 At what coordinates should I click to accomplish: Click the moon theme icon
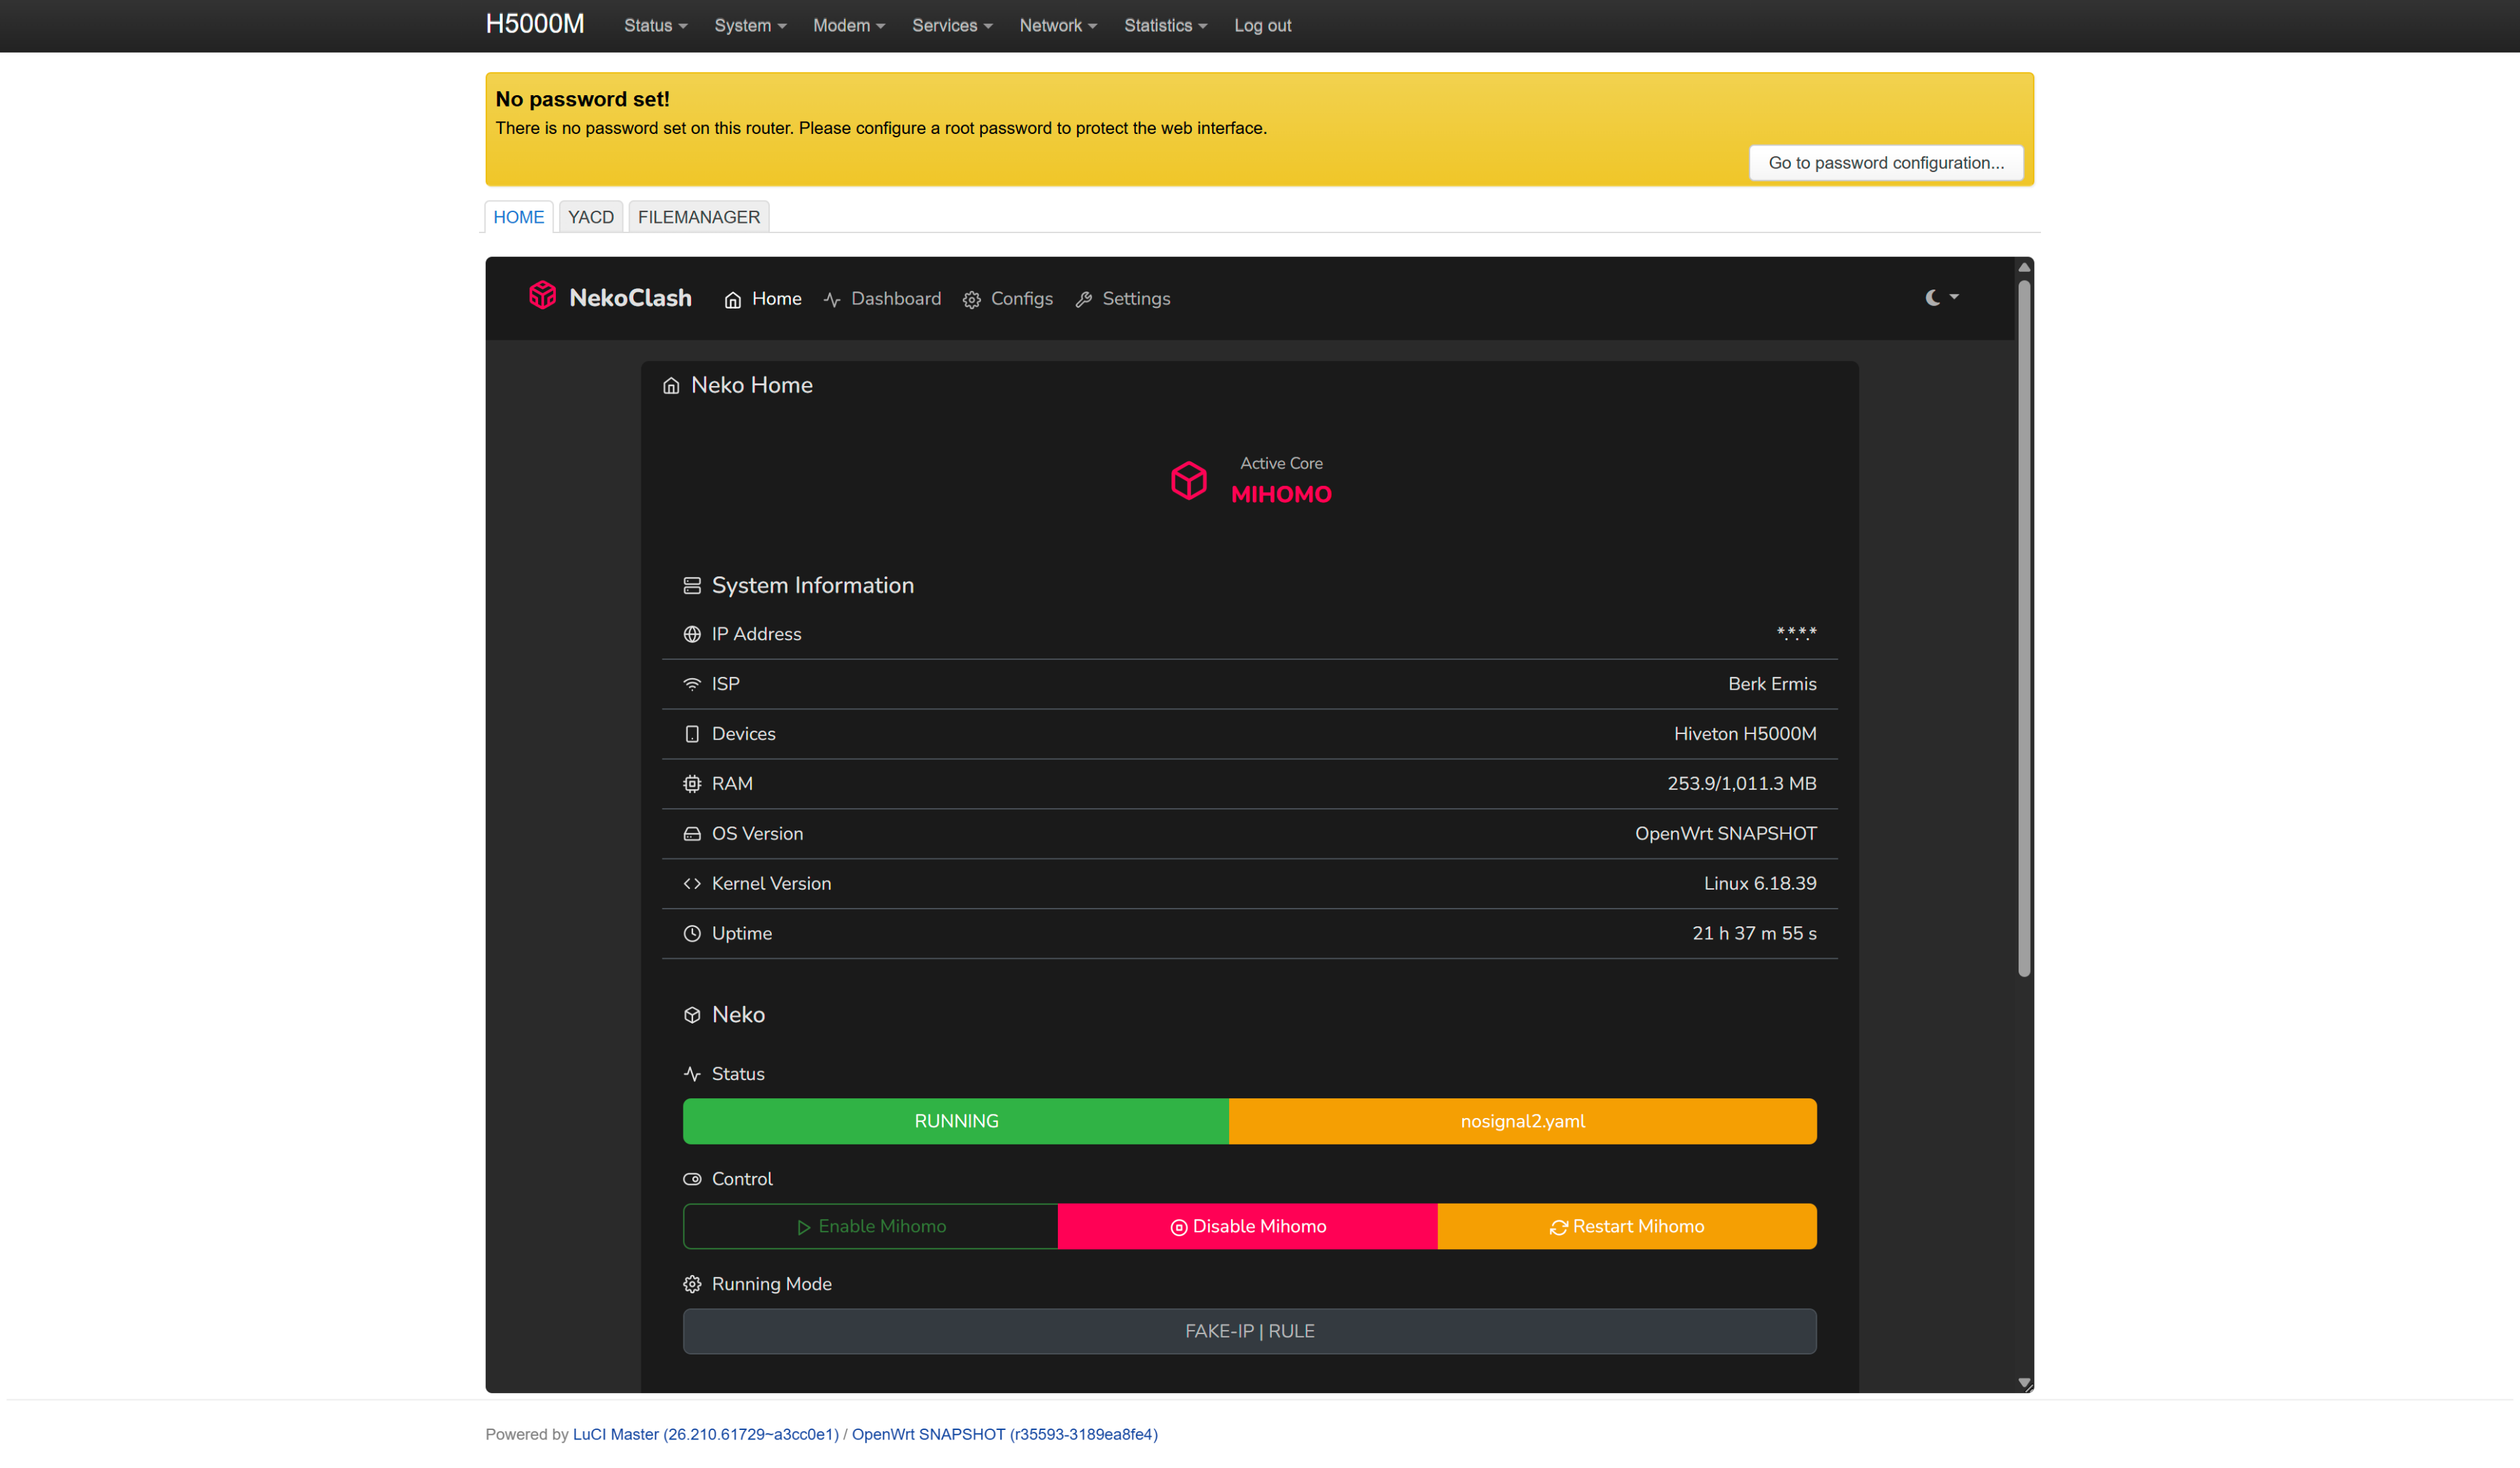point(1933,298)
